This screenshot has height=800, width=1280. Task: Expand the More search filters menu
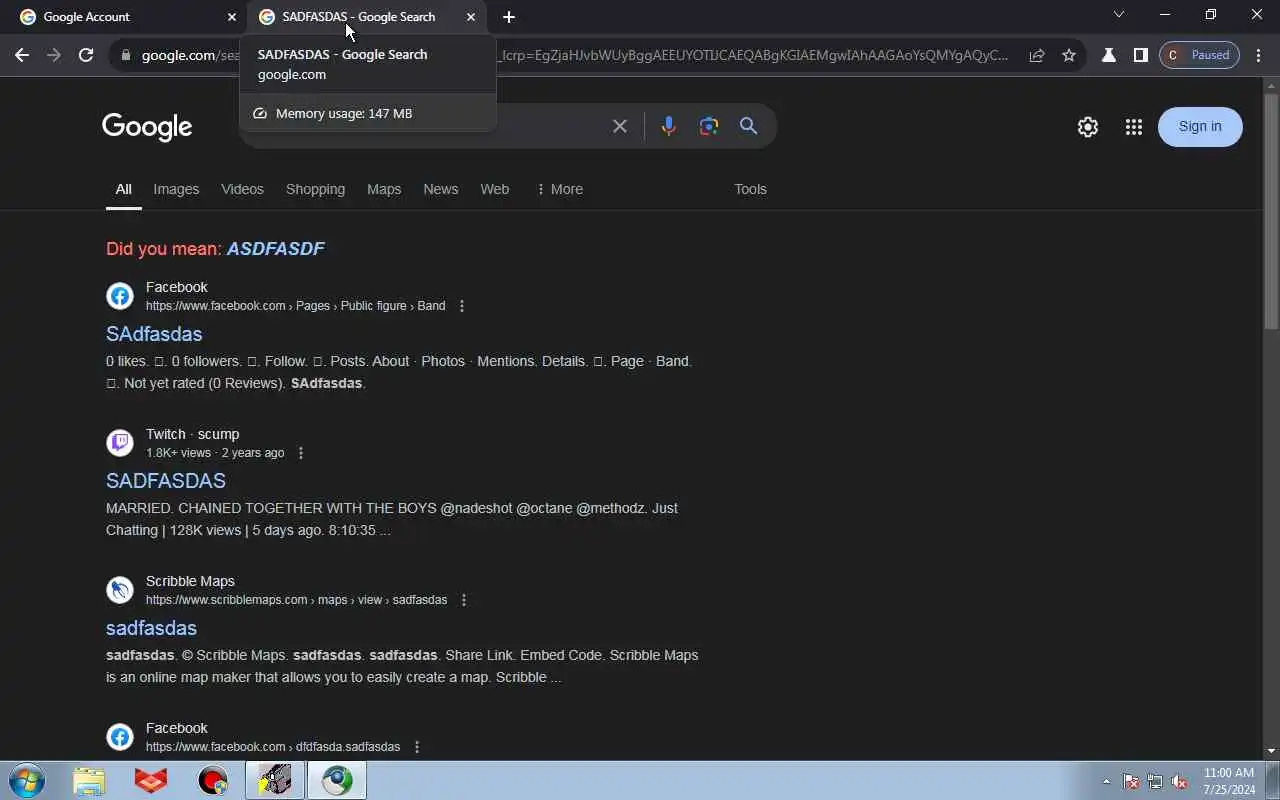pyautogui.click(x=559, y=189)
